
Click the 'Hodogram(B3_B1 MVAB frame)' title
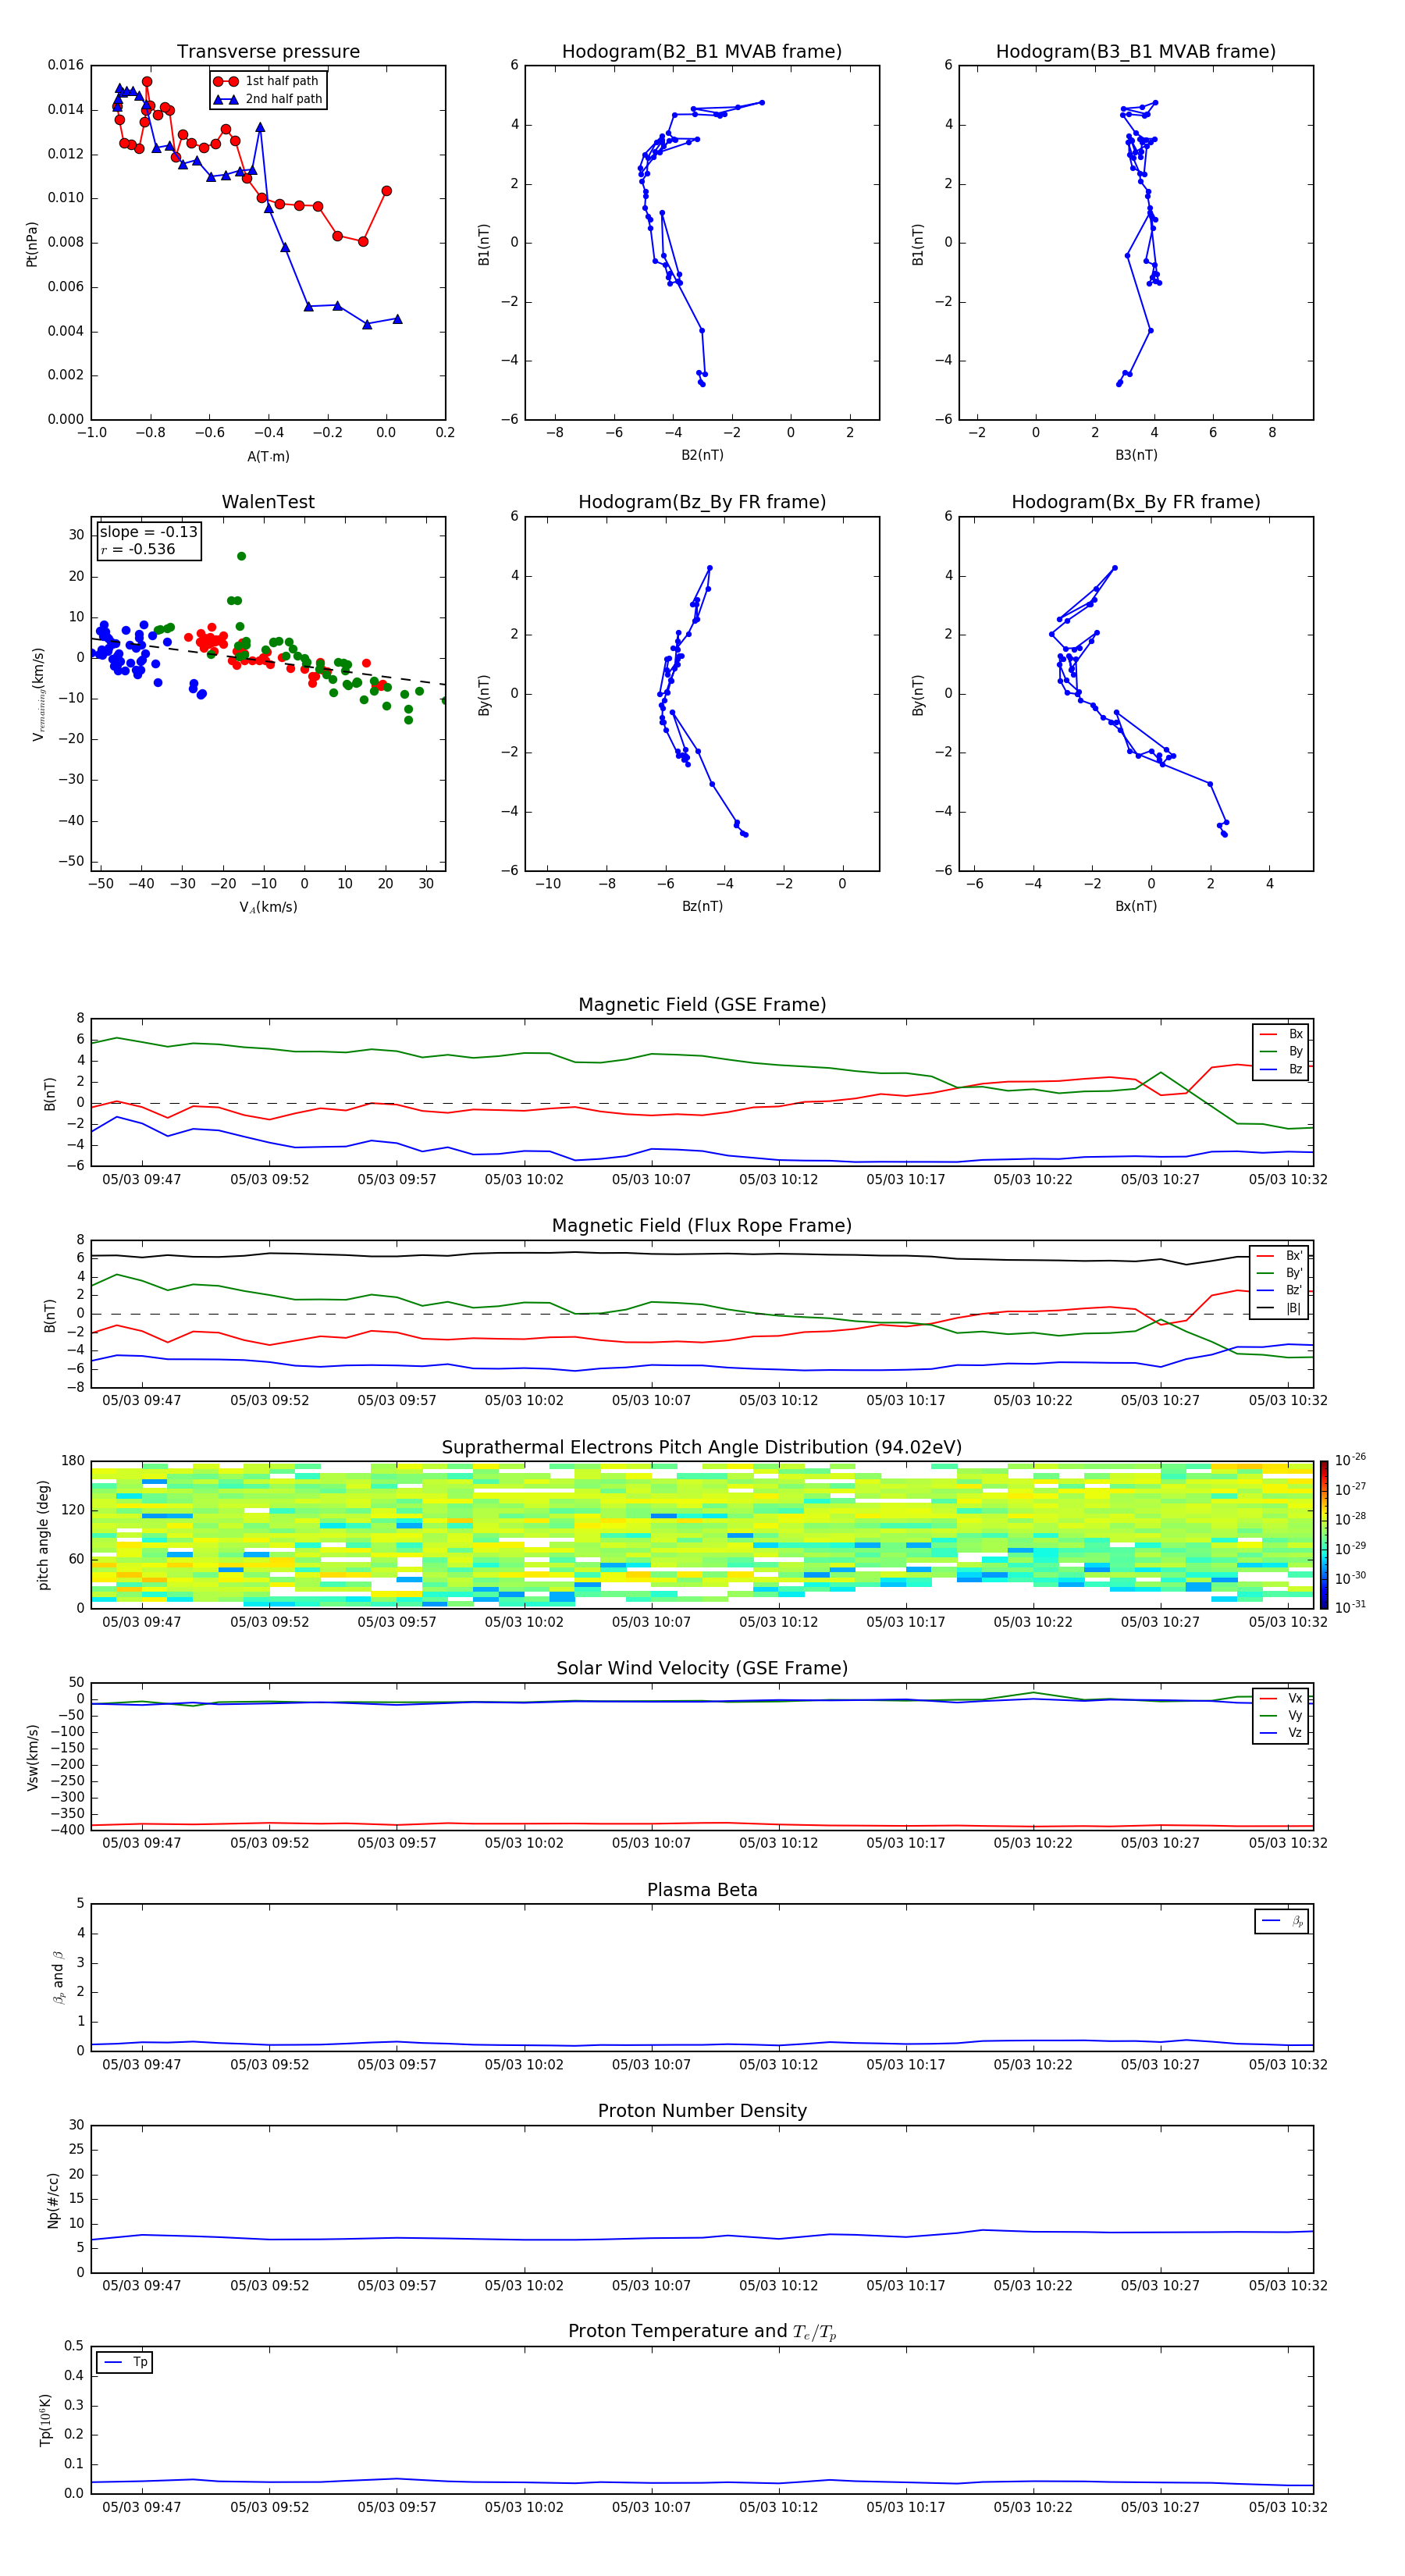click(x=1136, y=52)
